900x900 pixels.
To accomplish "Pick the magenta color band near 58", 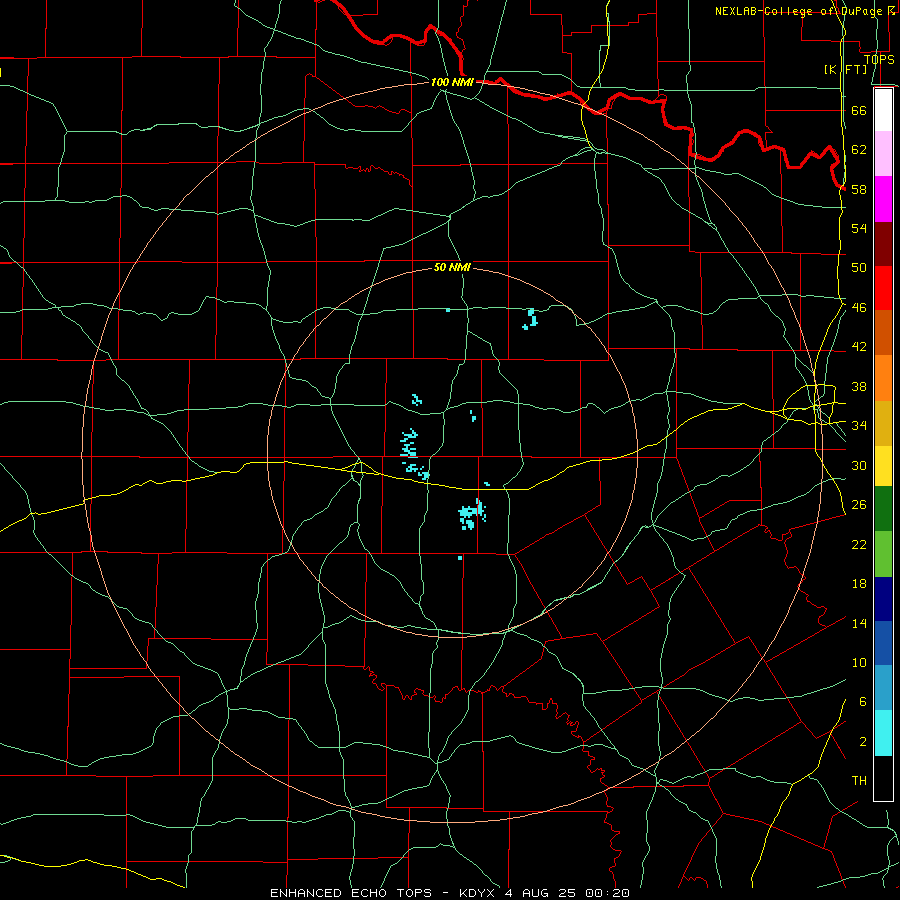I will (883, 199).
